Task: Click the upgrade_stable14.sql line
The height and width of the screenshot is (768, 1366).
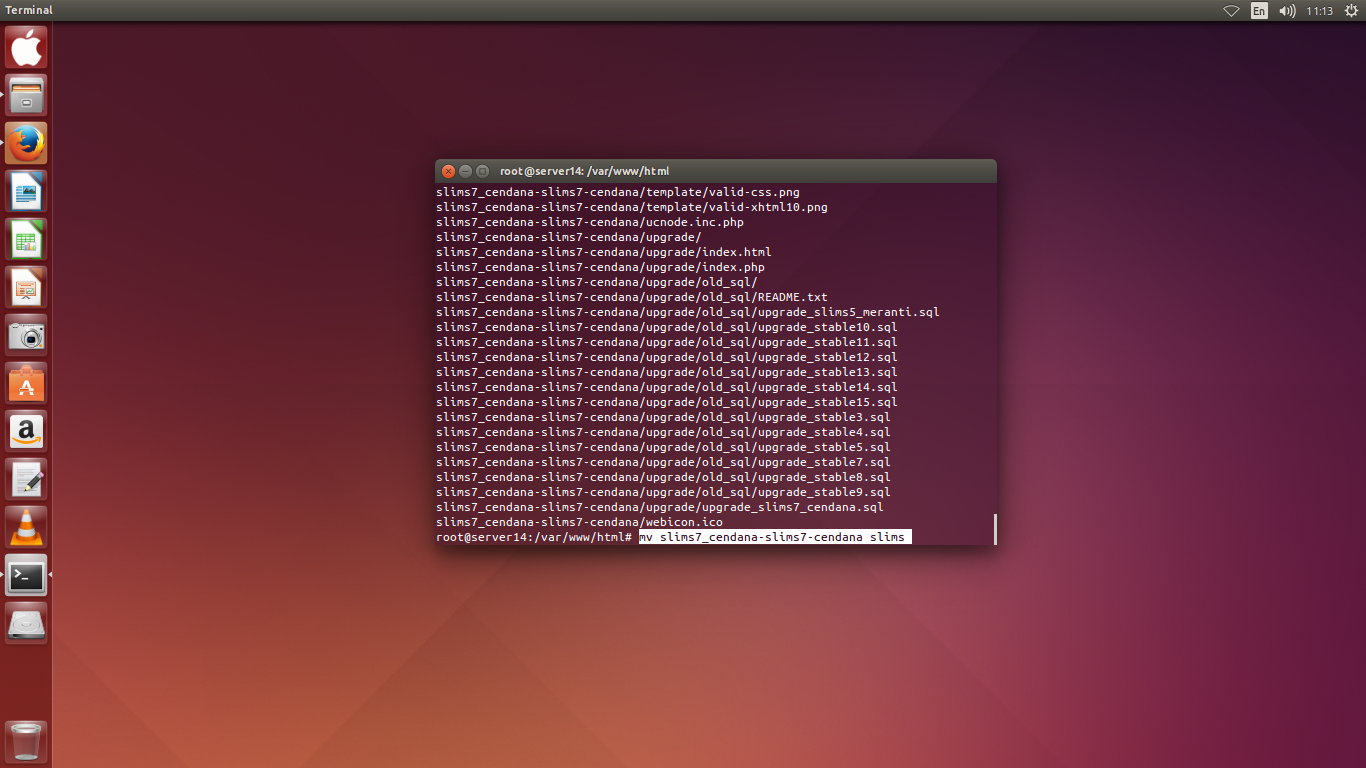Action: click(667, 387)
